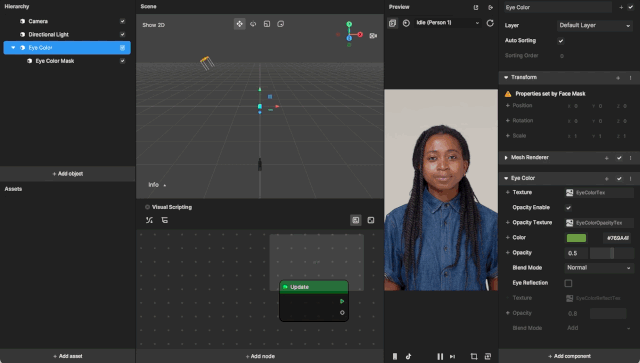The width and height of the screenshot is (640, 363).
Task: Select Camera in Hierarchy
Action: pyautogui.click(x=38, y=21)
